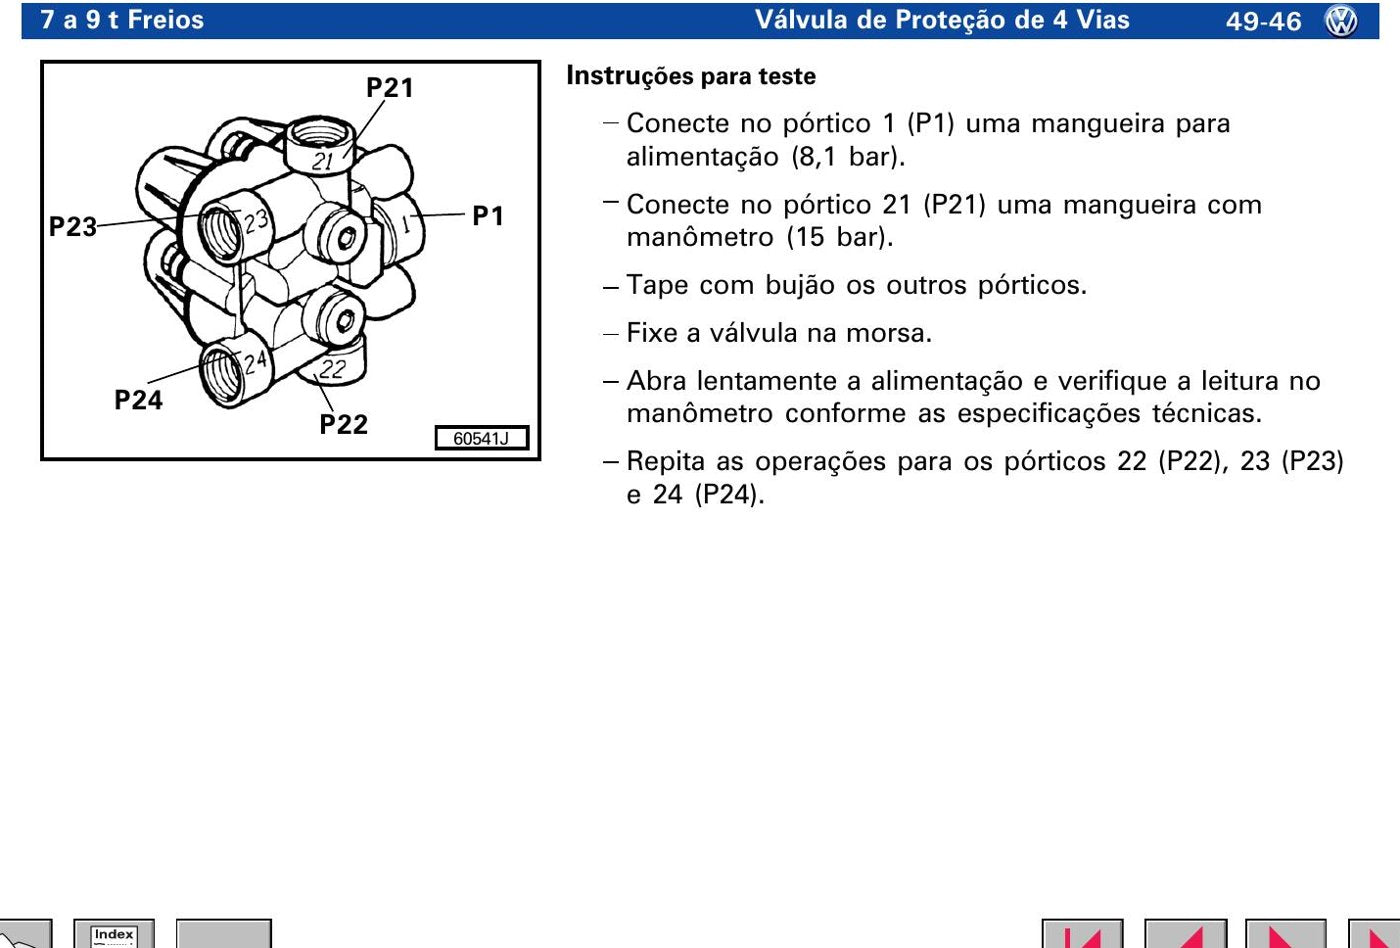Click the P21 label in the diagram
The height and width of the screenshot is (948, 1400).
pyautogui.click(x=389, y=88)
